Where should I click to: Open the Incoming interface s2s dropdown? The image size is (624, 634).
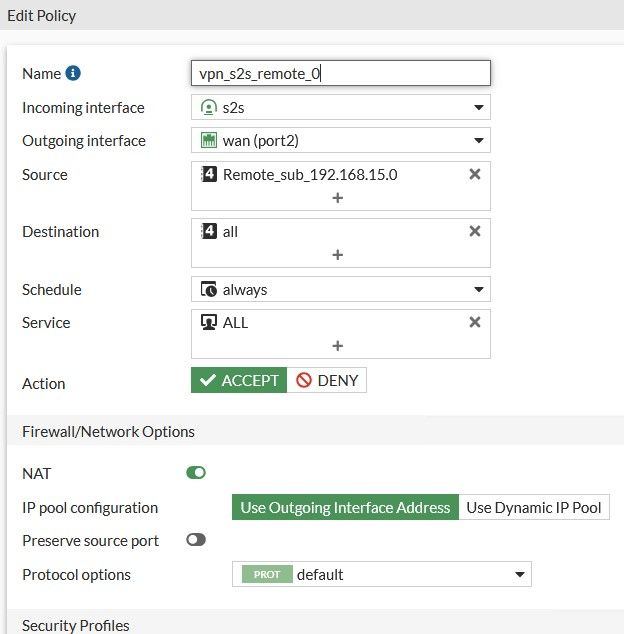click(x=340, y=107)
